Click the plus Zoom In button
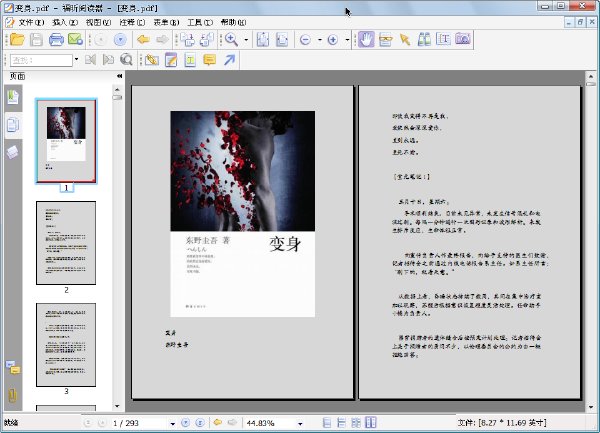This screenshot has width=600, height=433. [333, 39]
